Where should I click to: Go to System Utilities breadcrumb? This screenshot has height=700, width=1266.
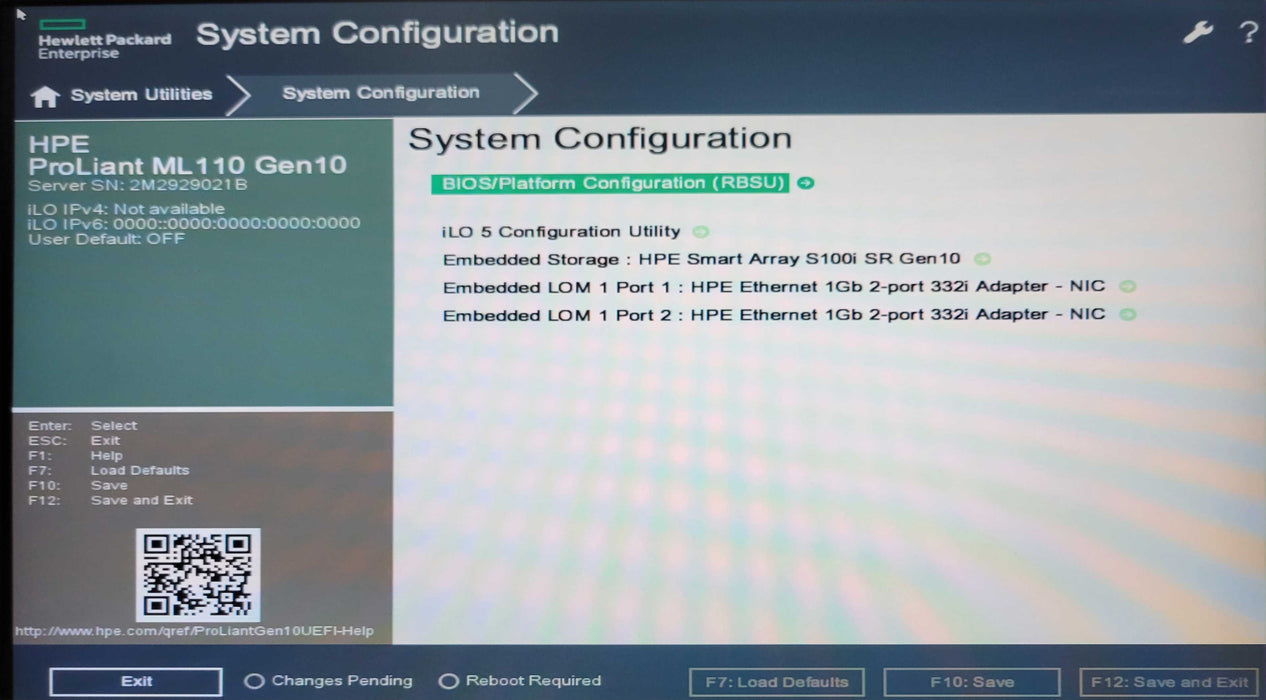tap(141, 95)
